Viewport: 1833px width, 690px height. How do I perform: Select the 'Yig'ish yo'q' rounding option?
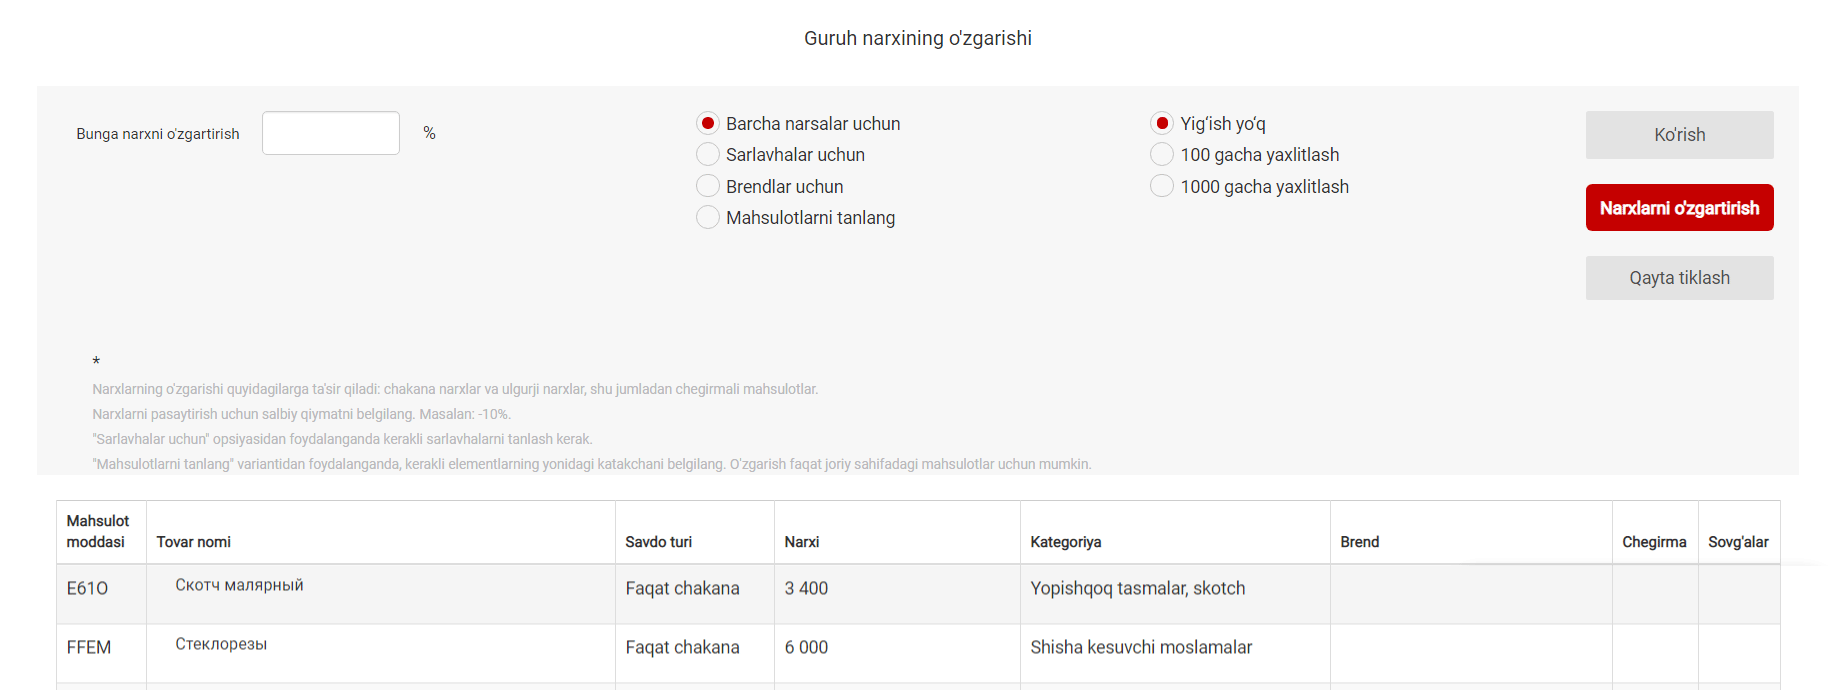[1162, 123]
